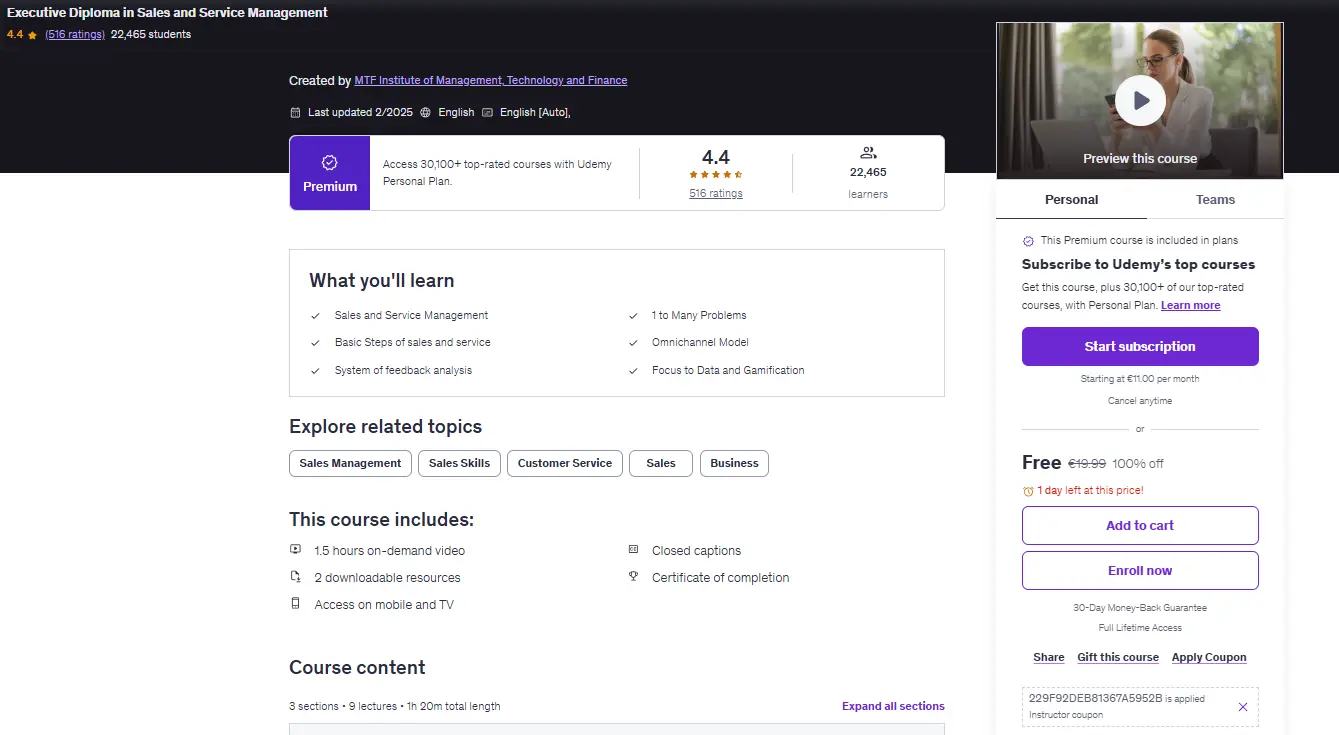Click the learners people icon above 22,465
This screenshot has height=735, width=1339.
coord(868,153)
